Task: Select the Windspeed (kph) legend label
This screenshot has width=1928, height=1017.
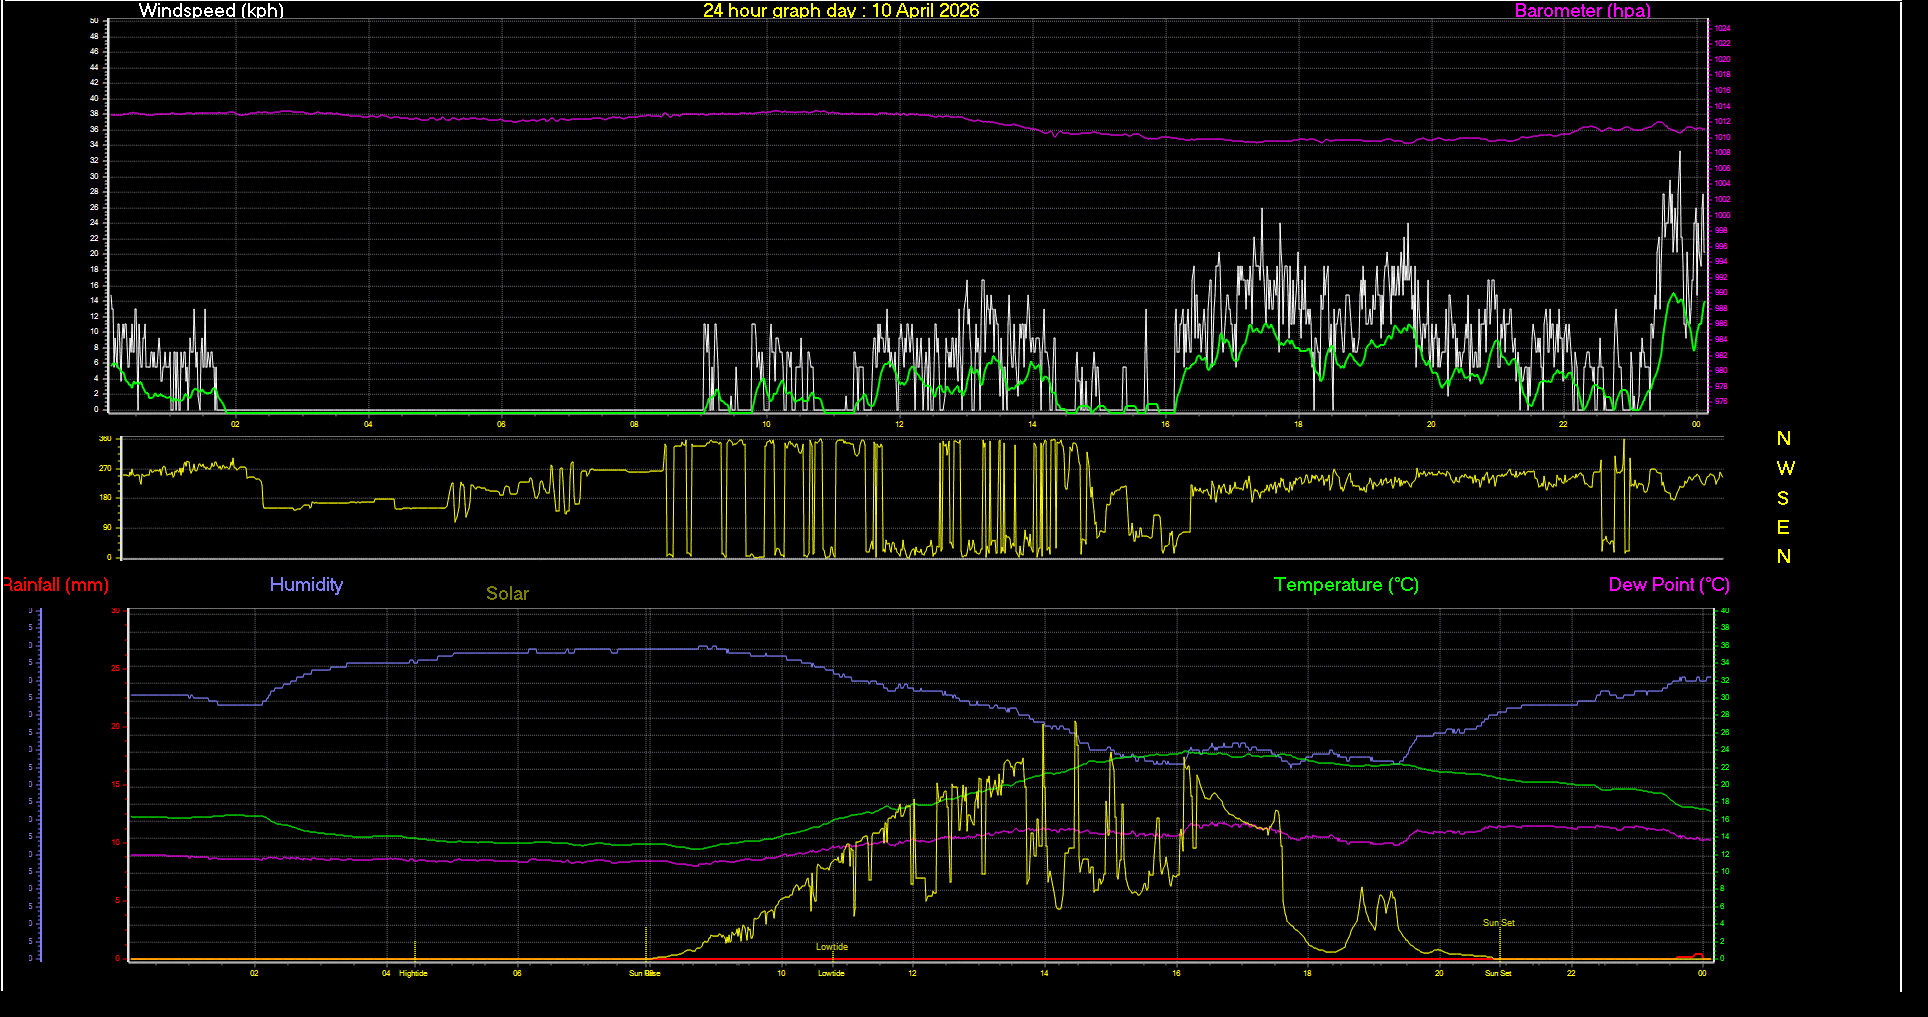Action: pos(210,11)
